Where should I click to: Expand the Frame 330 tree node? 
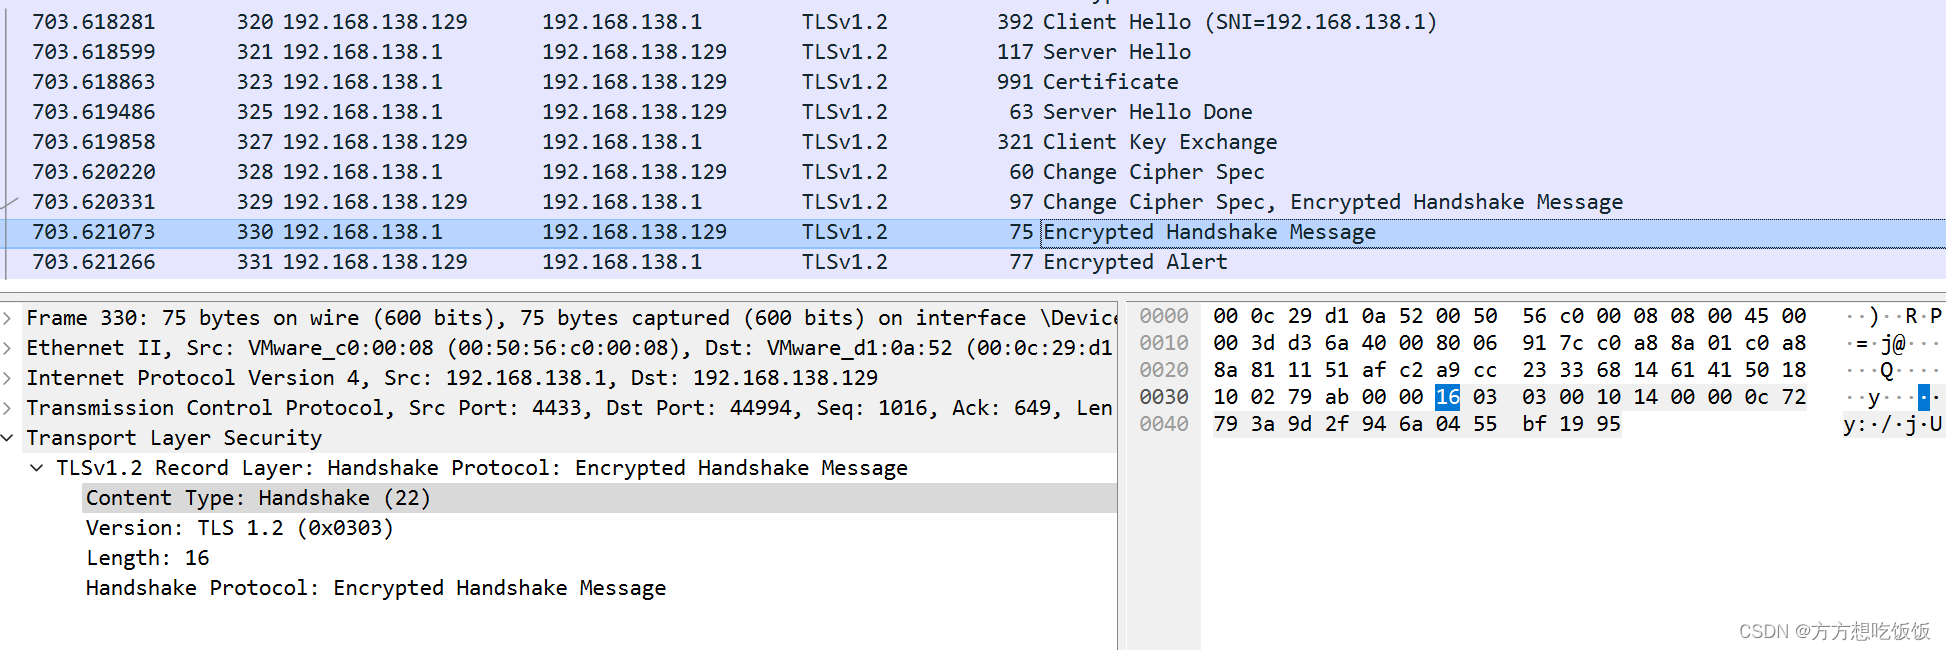[x=8, y=318]
